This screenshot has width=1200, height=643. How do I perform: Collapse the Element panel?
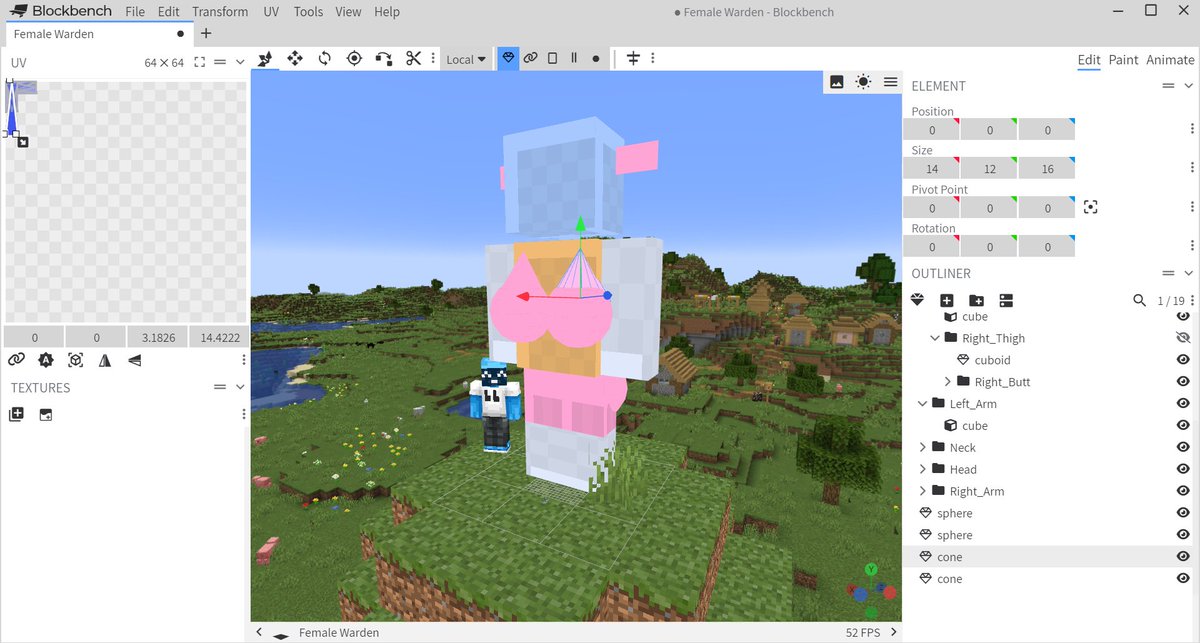[1188, 86]
